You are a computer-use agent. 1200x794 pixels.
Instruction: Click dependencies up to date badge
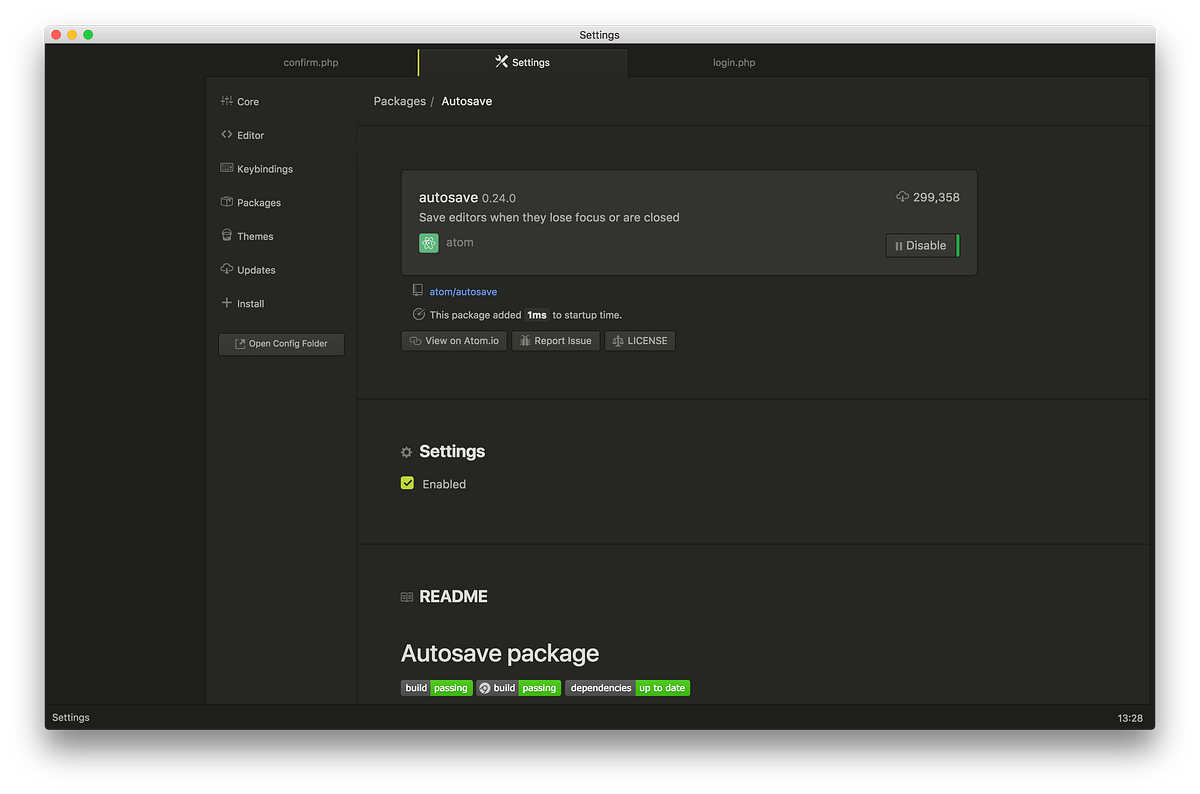tap(628, 688)
